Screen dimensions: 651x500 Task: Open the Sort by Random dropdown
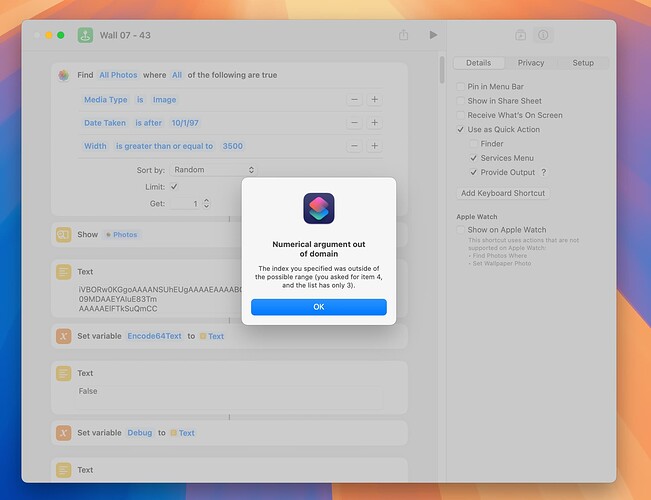[x=213, y=170]
